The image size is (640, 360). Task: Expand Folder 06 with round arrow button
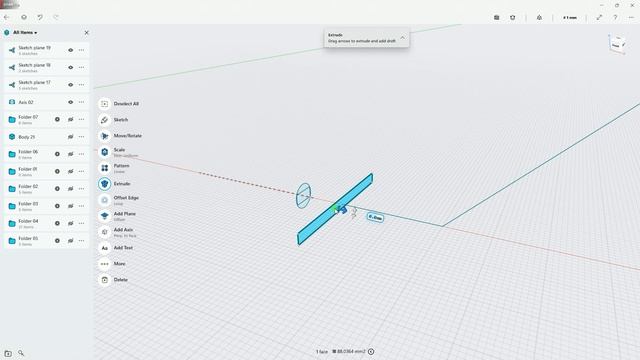57,154
